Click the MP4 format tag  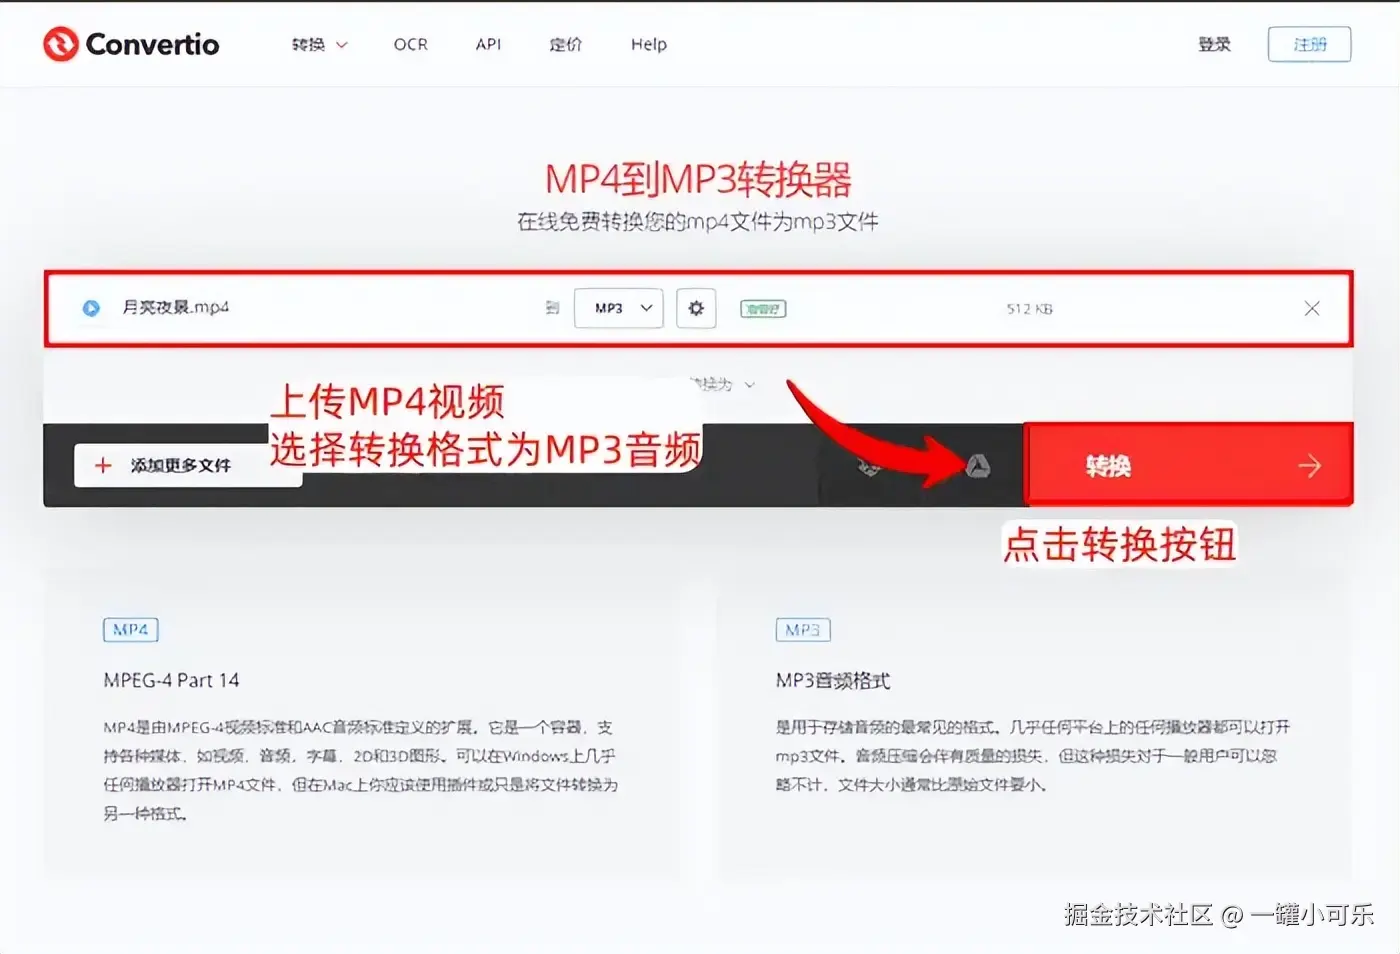131,630
